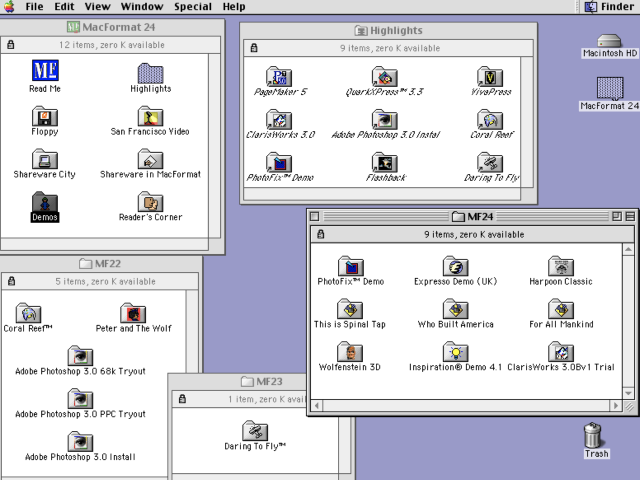Viewport: 640px width, 480px height.
Task: Open the Edit menu
Action: point(64,7)
